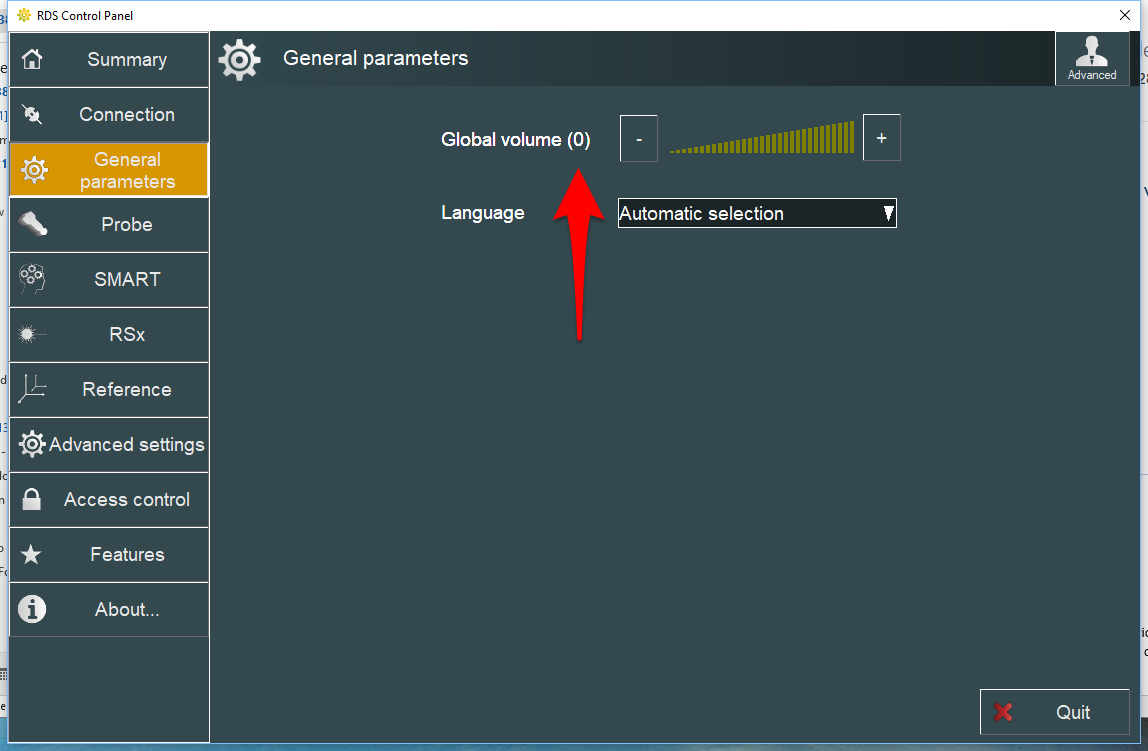Screen dimensions: 1148x751
Task: Click the probe device icon
Action: [32, 224]
